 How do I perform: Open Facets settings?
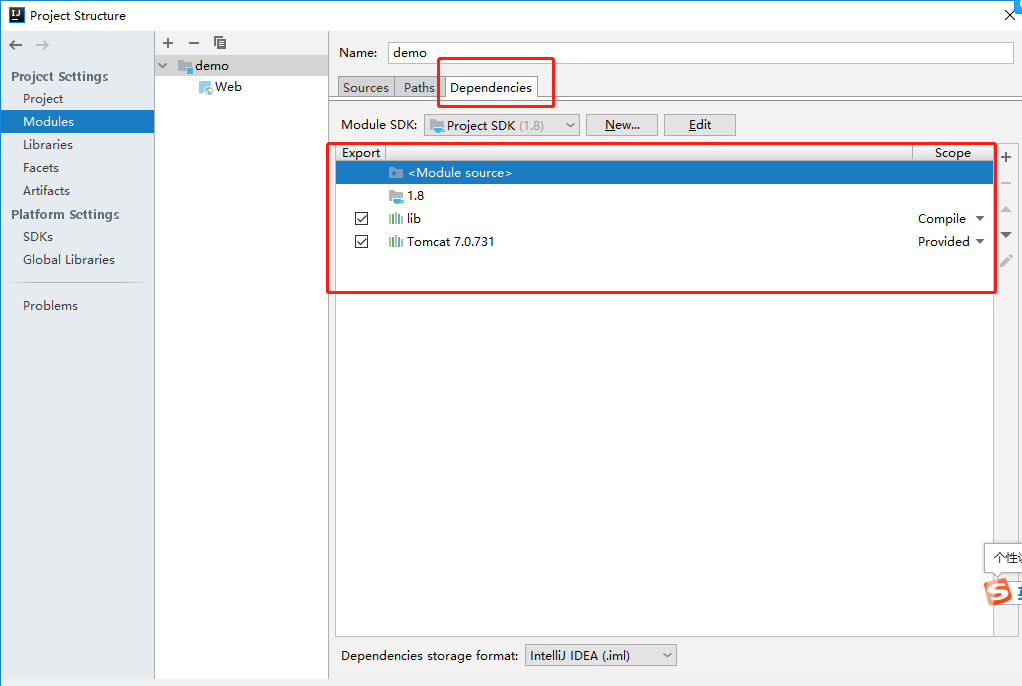click(x=40, y=168)
